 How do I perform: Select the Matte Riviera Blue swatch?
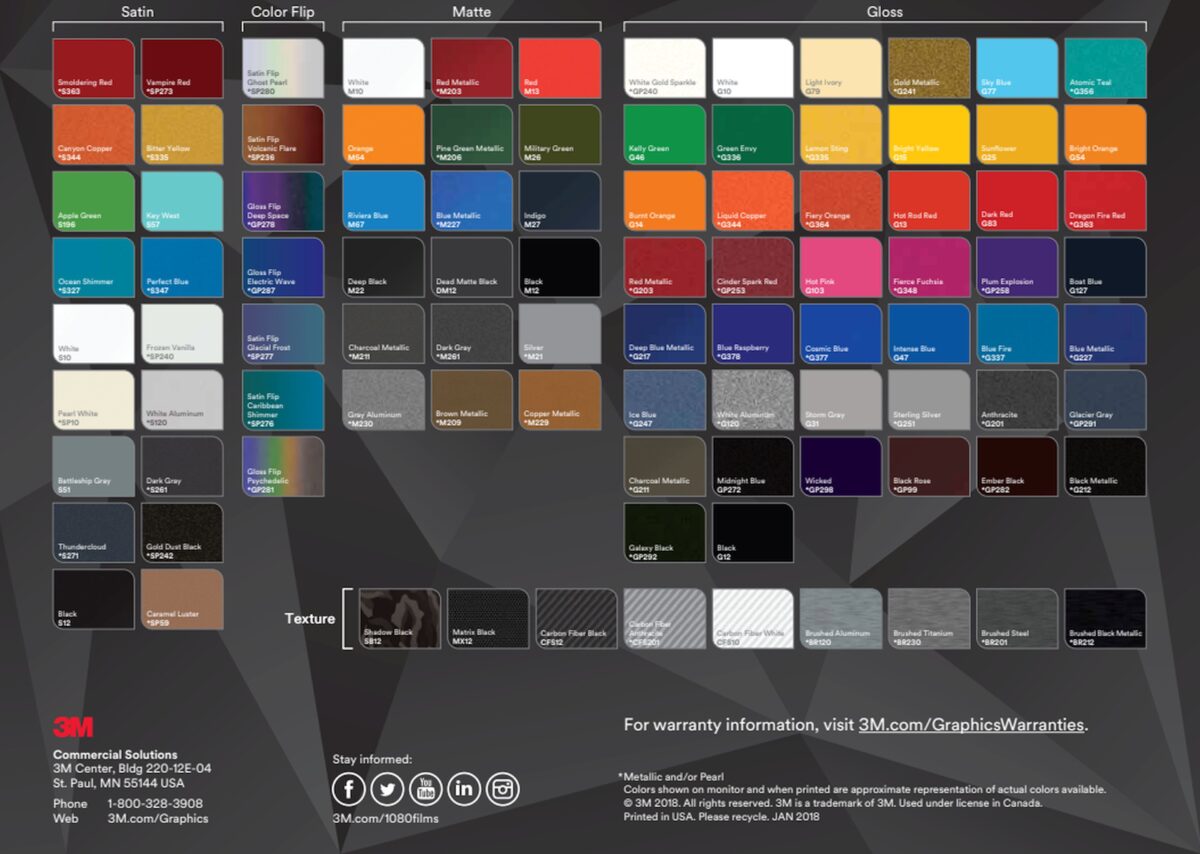point(383,201)
